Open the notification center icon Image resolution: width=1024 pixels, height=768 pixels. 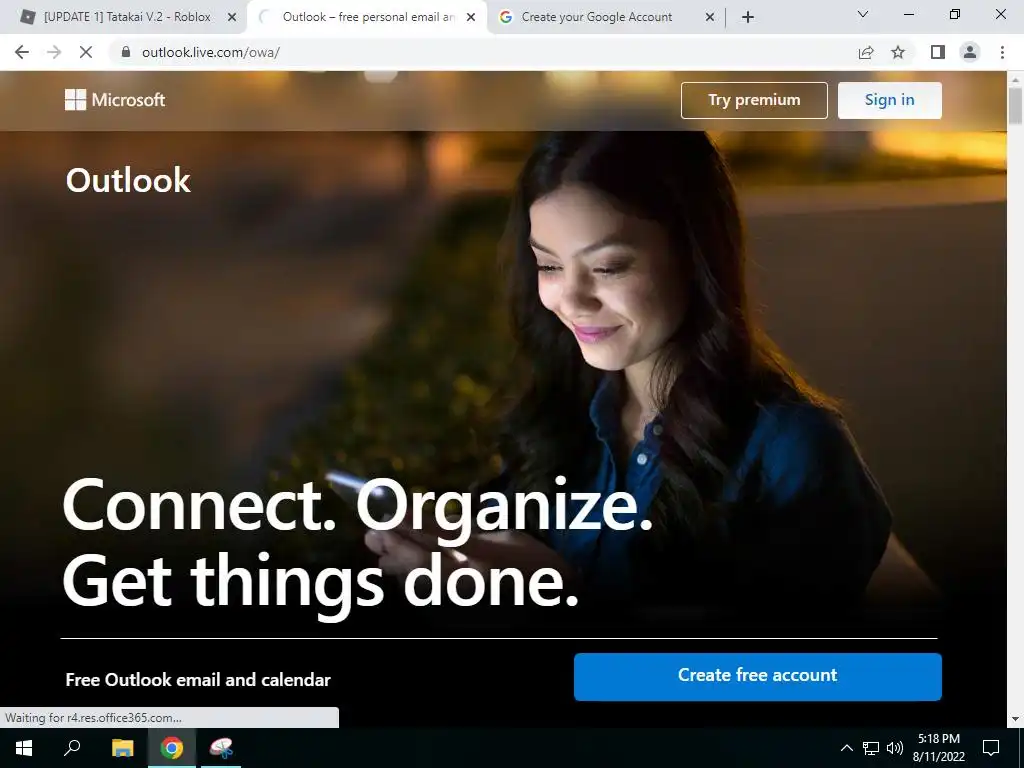tap(991, 748)
